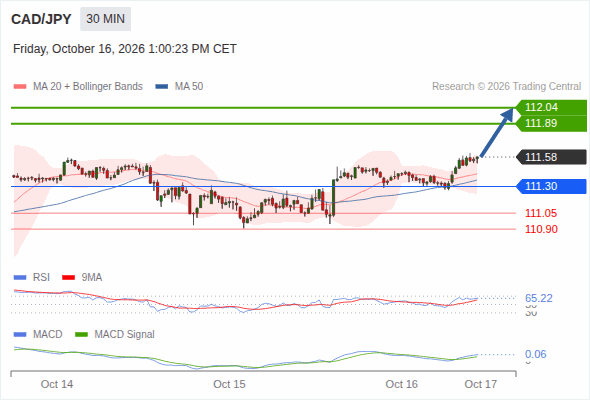Image resolution: width=590 pixels, height=400 pixels.
Task: Click the MACD Signal green swatch
Action: click(x=81, y=335)
